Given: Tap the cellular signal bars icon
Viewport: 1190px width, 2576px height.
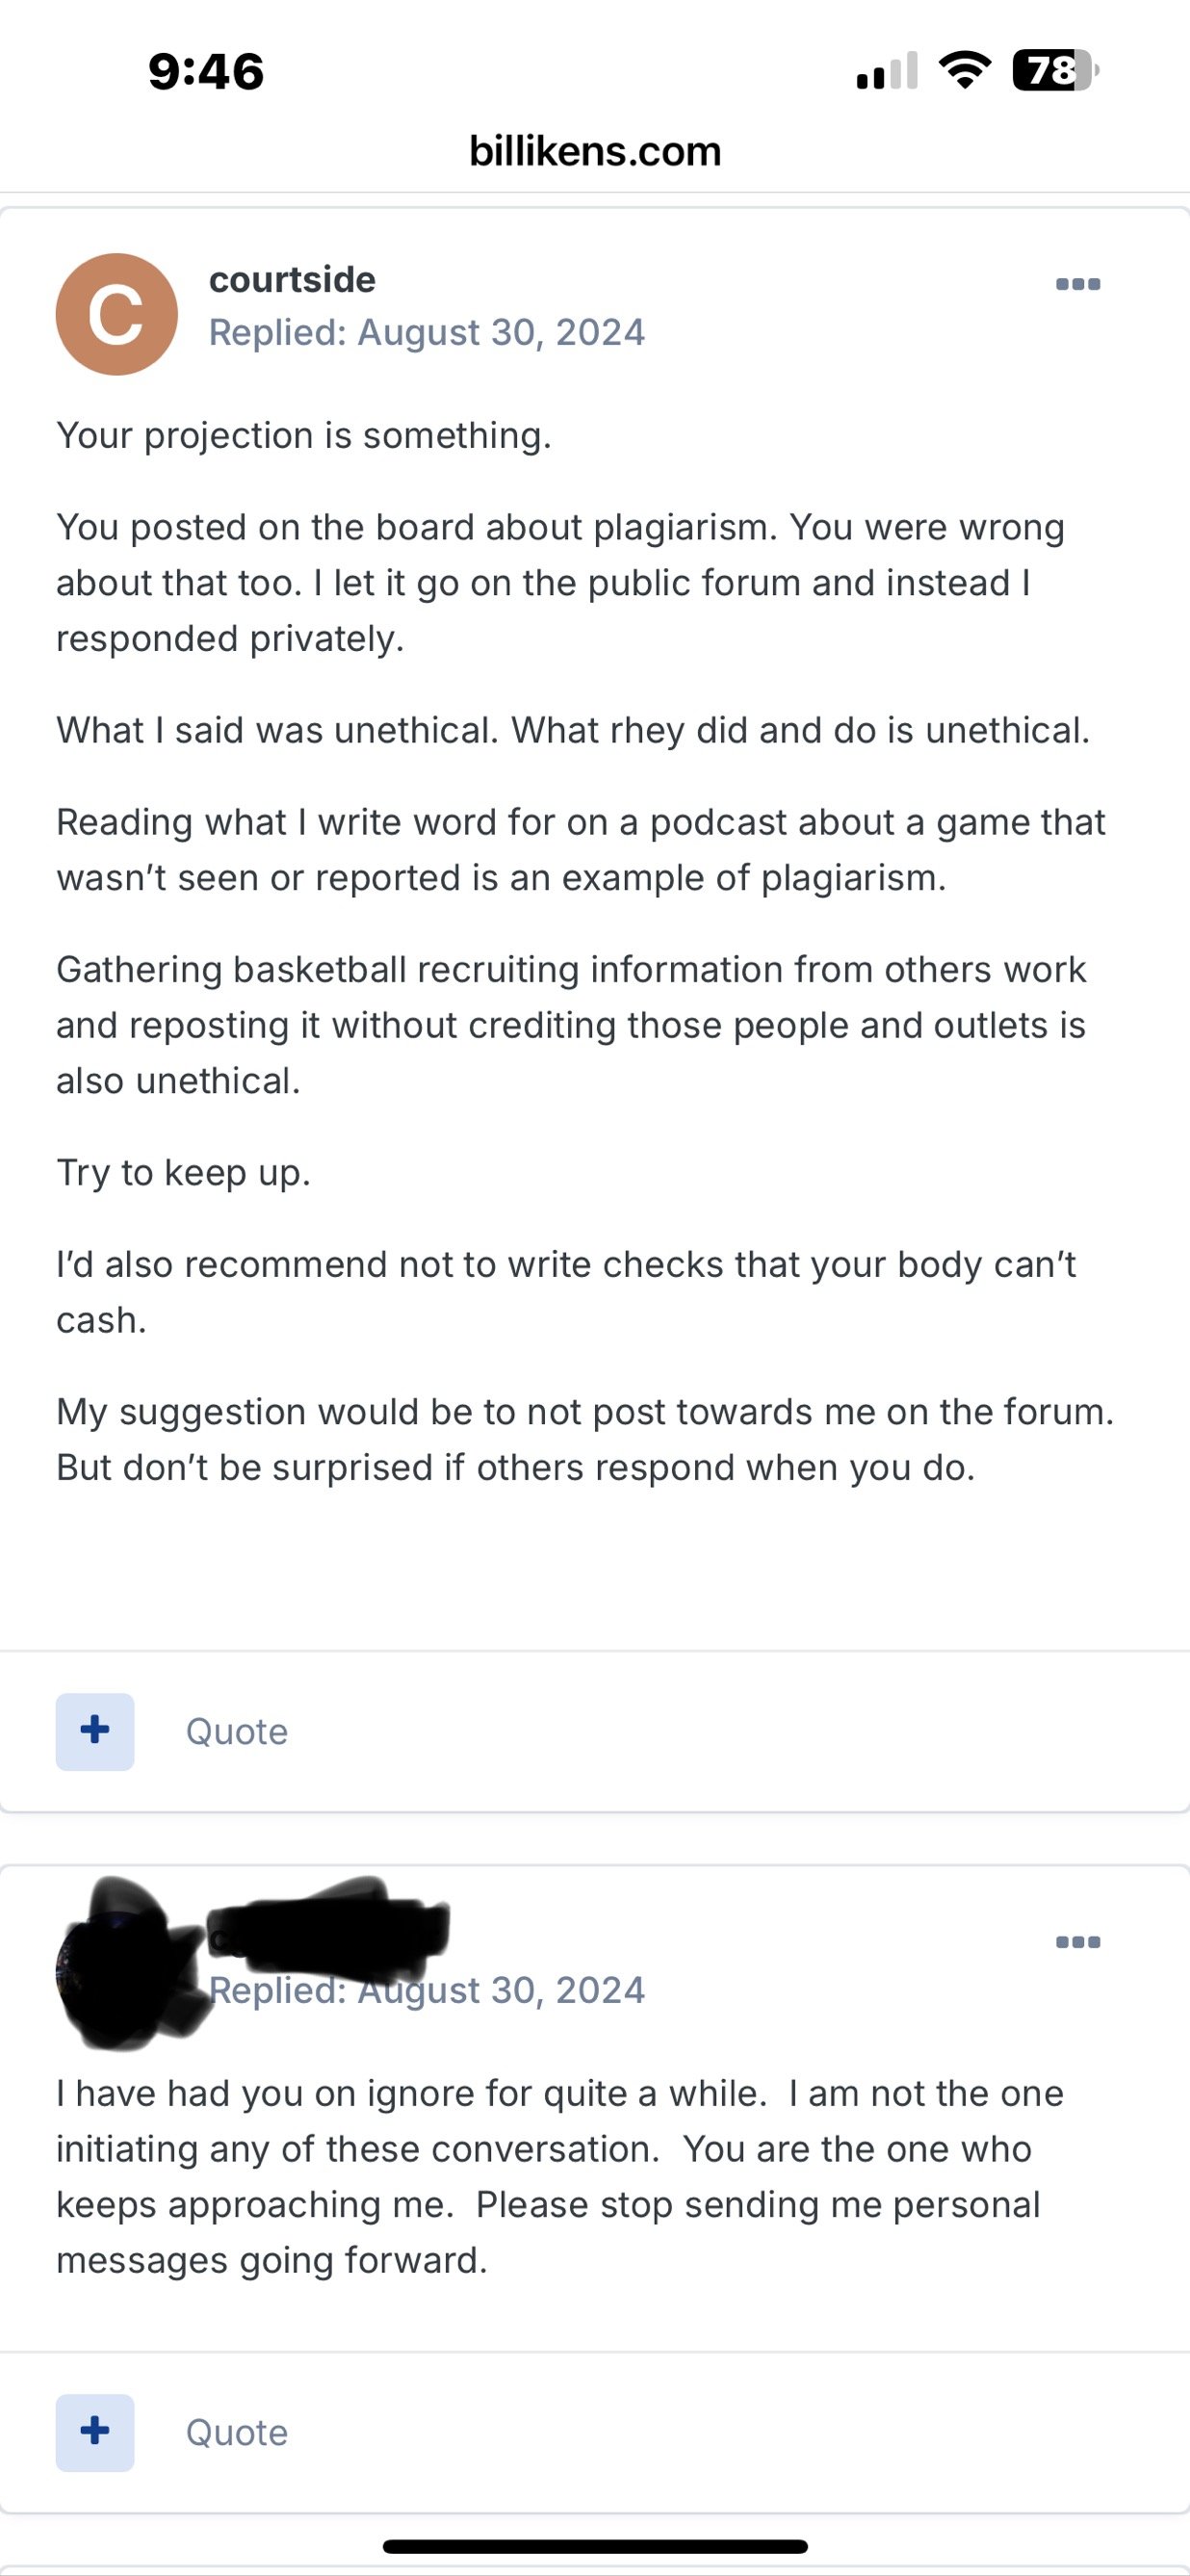Looking at the screenshot, I should pyautogui.click(x=887, y=72).
